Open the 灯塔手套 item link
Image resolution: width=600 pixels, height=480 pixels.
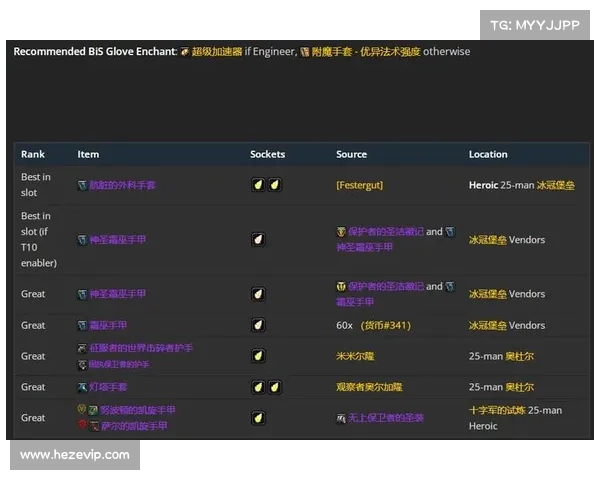(108, 387)
